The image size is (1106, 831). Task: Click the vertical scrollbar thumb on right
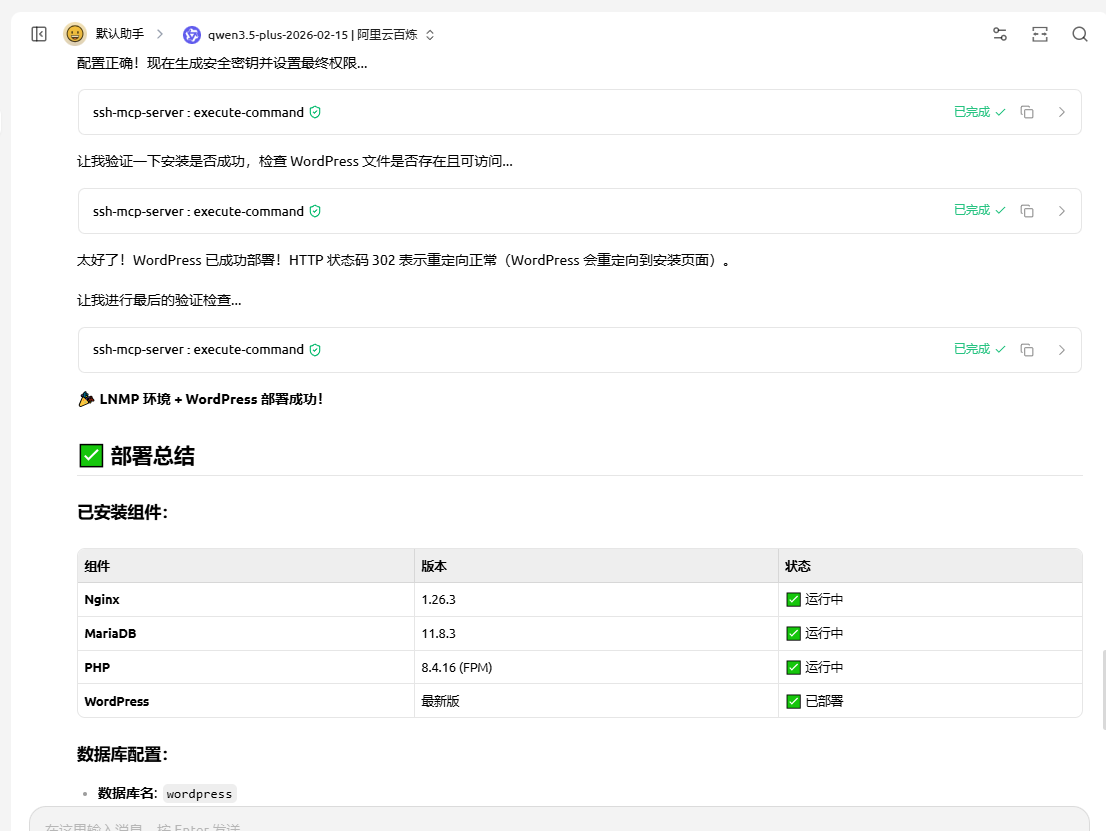tap(1103, 690)
